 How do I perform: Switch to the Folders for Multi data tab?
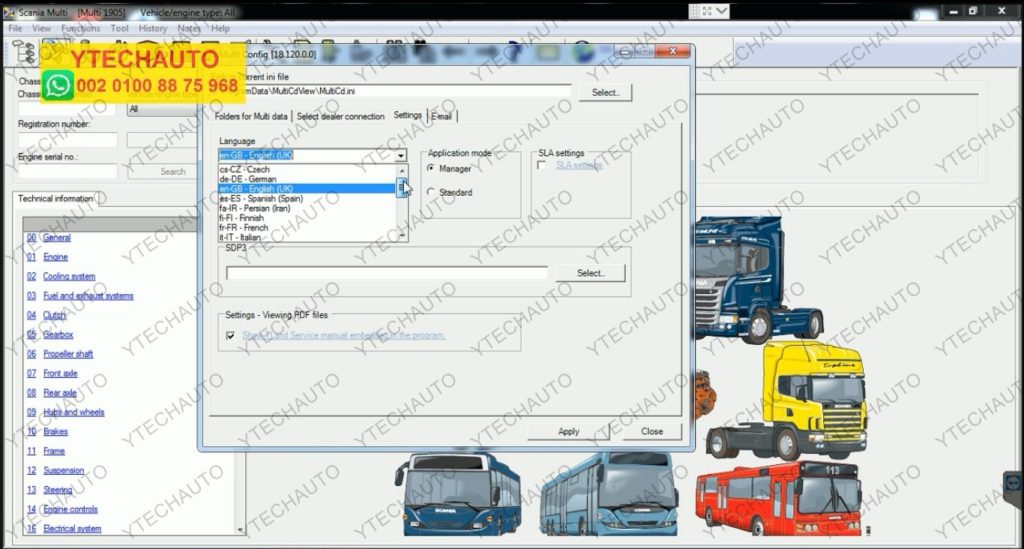tap(252, 116)
